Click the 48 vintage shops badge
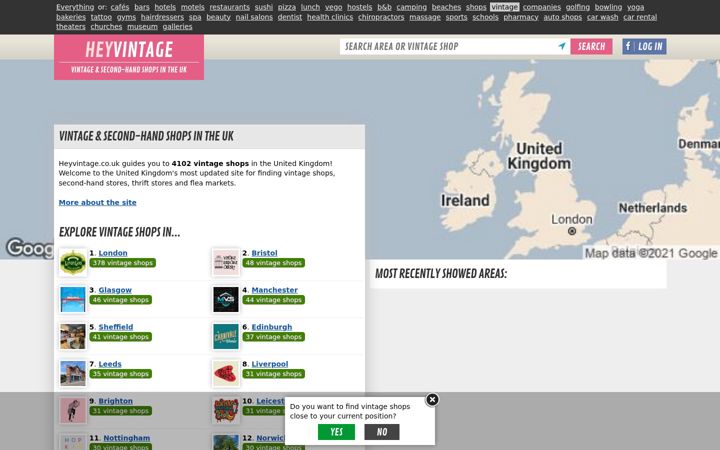The height and width of the screenshot is (450, 720). point(274,263)
